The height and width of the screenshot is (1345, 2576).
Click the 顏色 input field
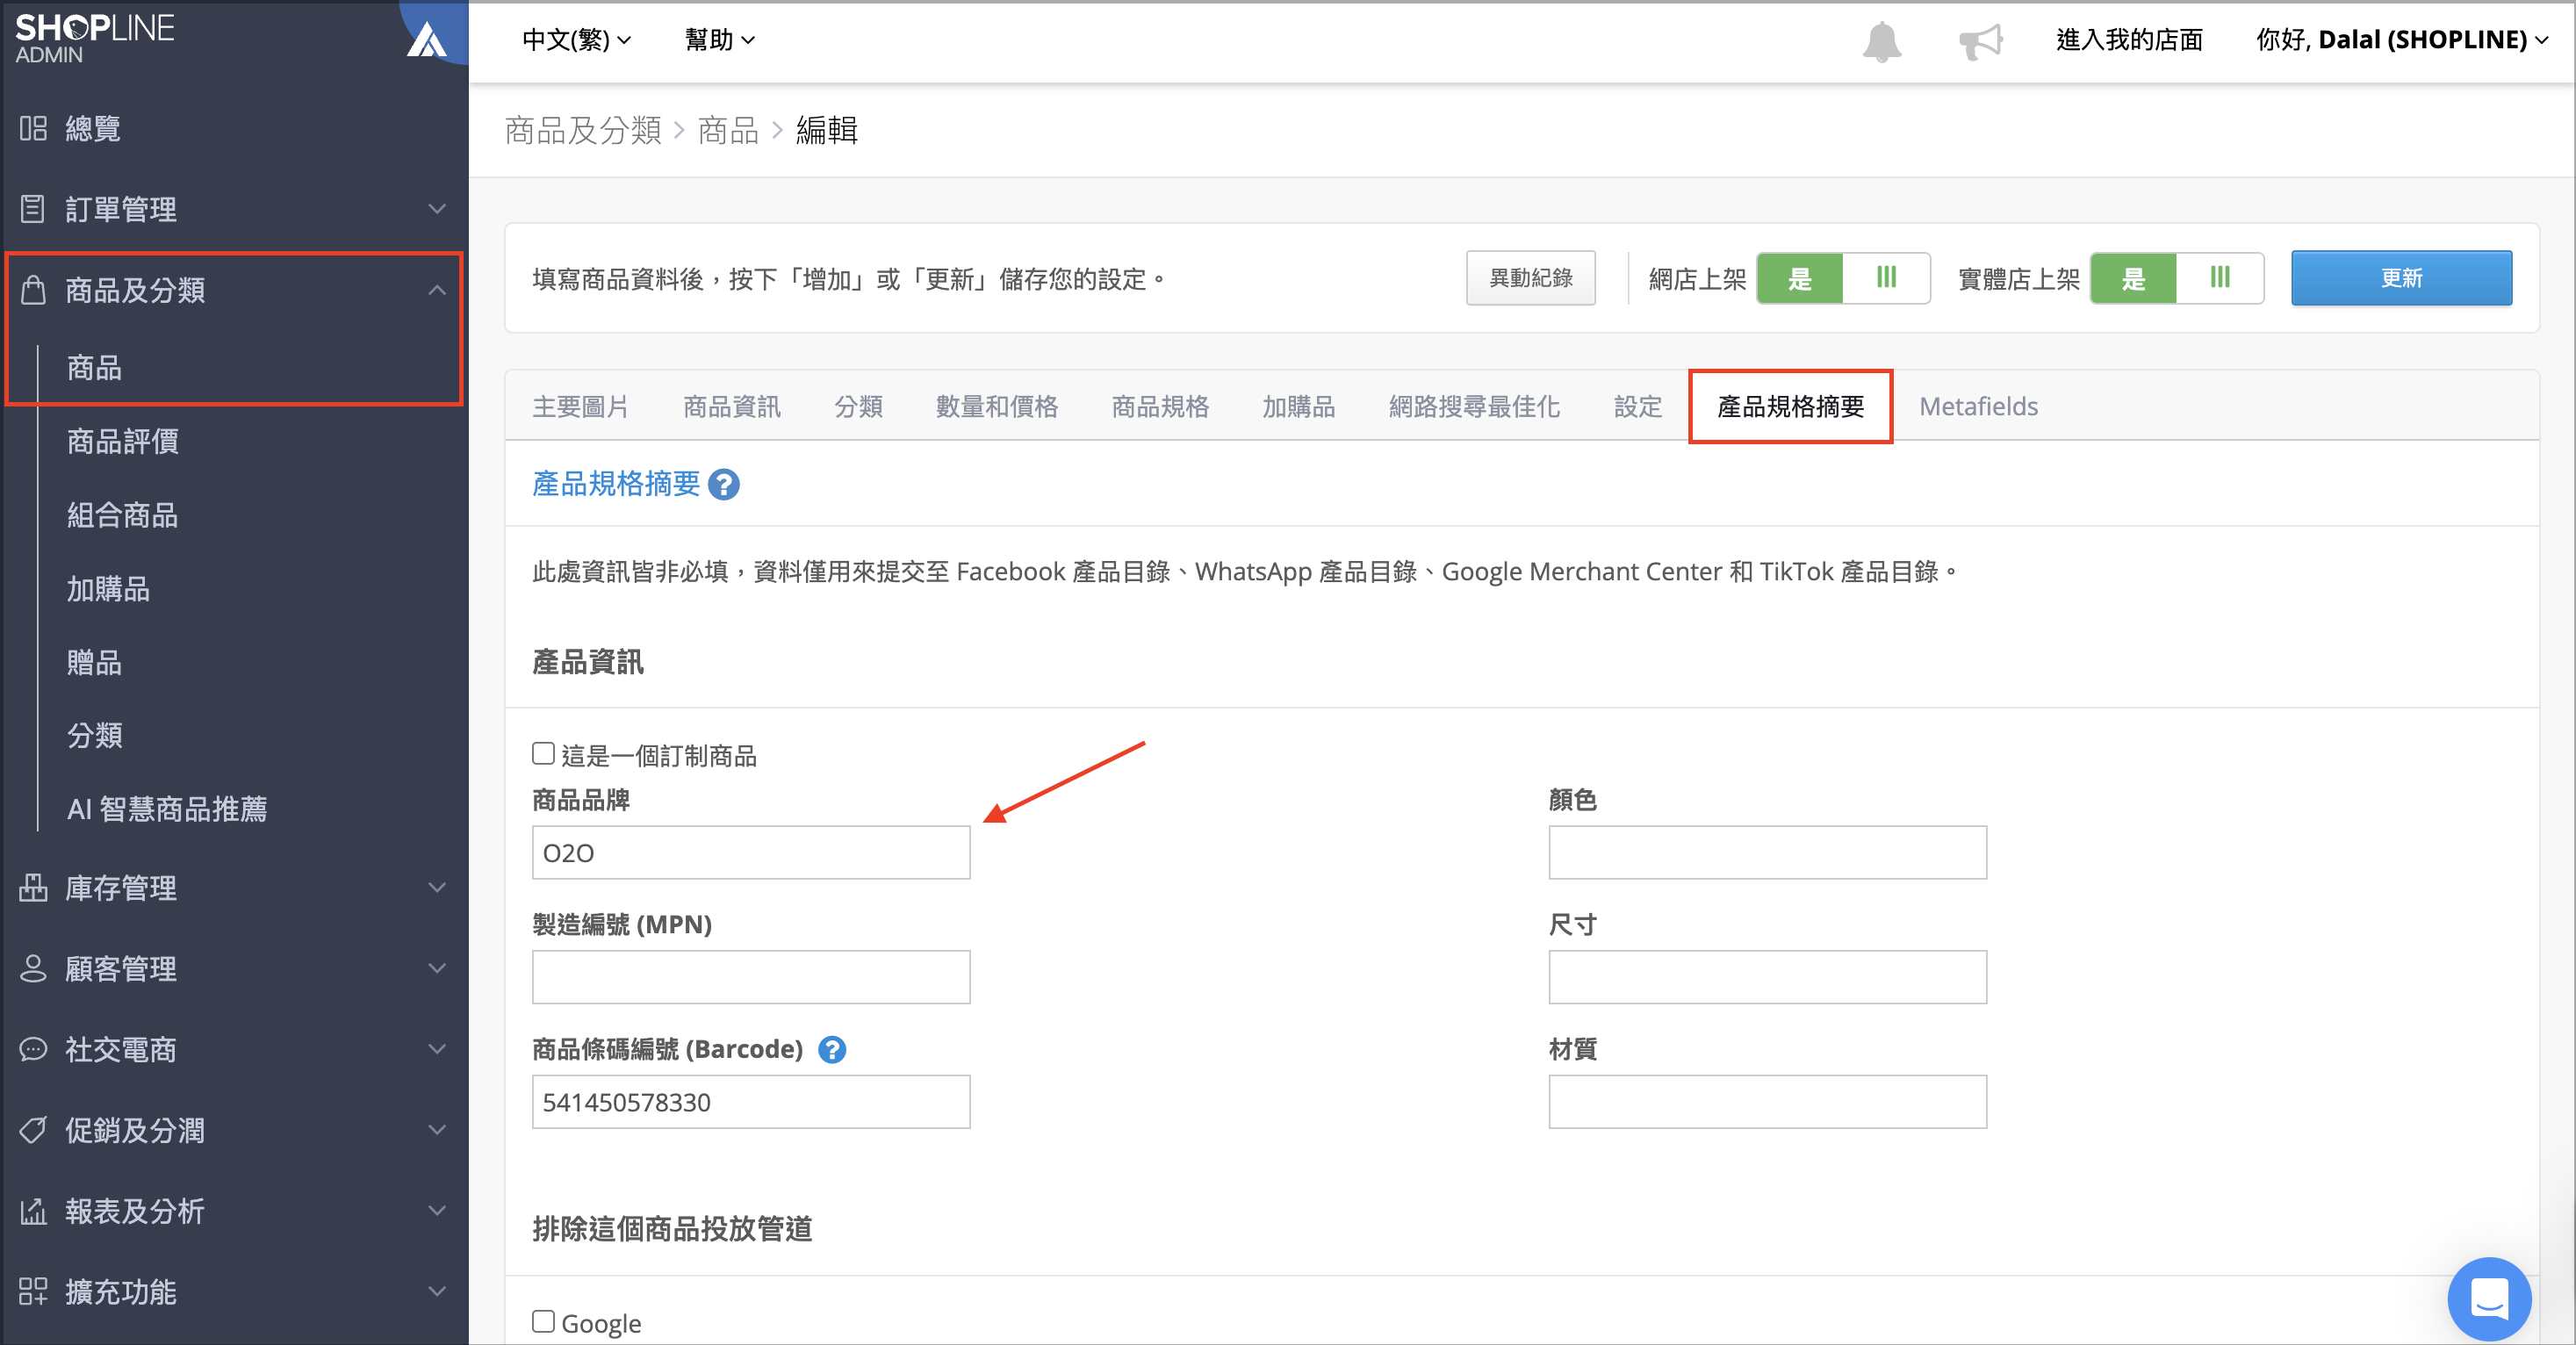1767,852
